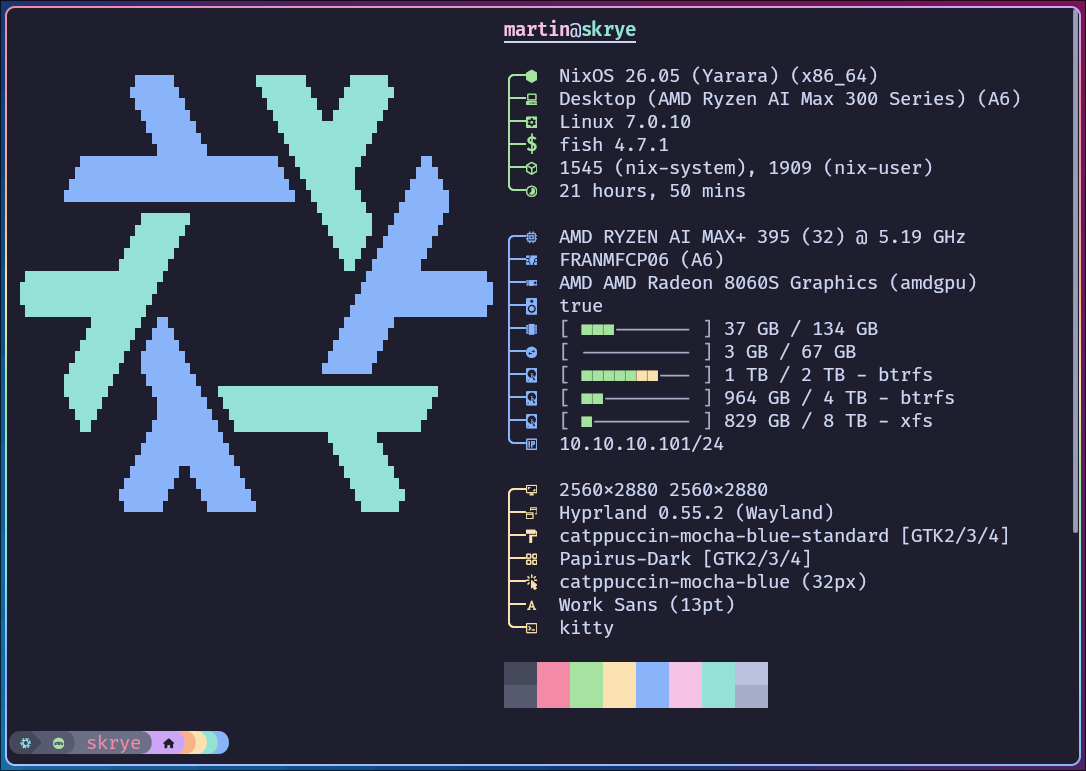Click the disk usage bar for 829 GB xfs

(635, 421)
